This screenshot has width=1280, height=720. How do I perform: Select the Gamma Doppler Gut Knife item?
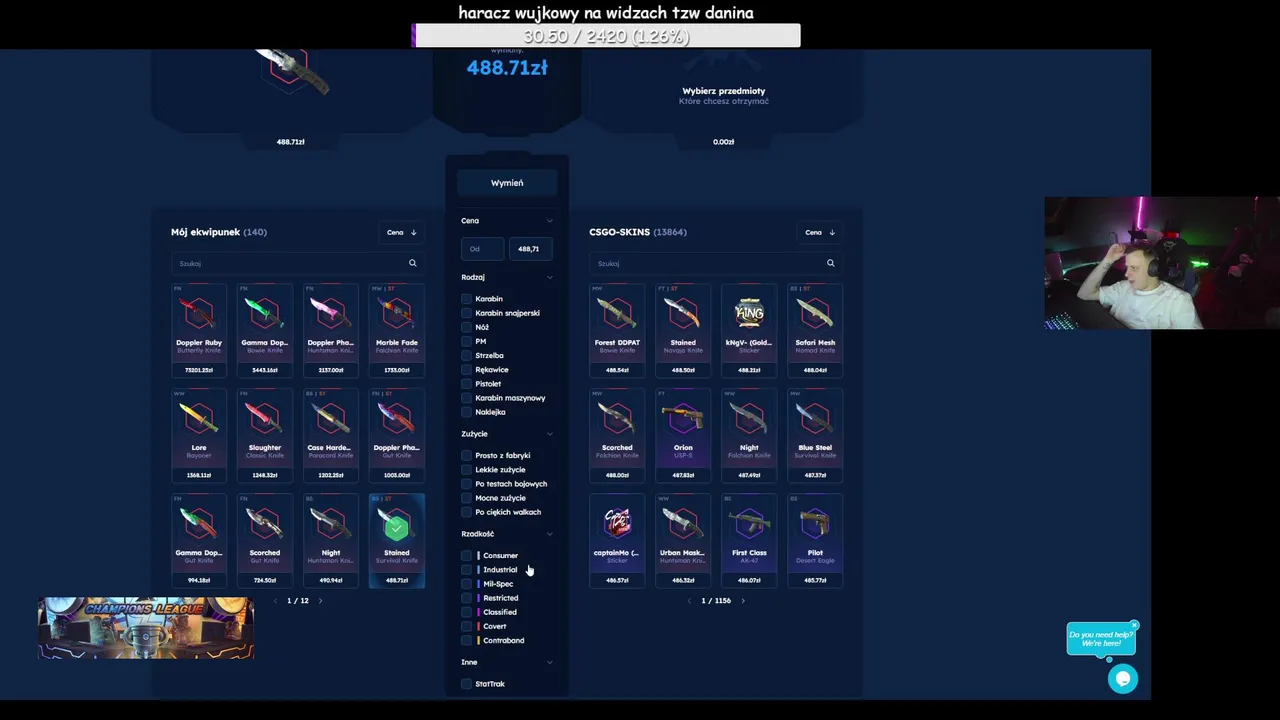coord(199,540)
